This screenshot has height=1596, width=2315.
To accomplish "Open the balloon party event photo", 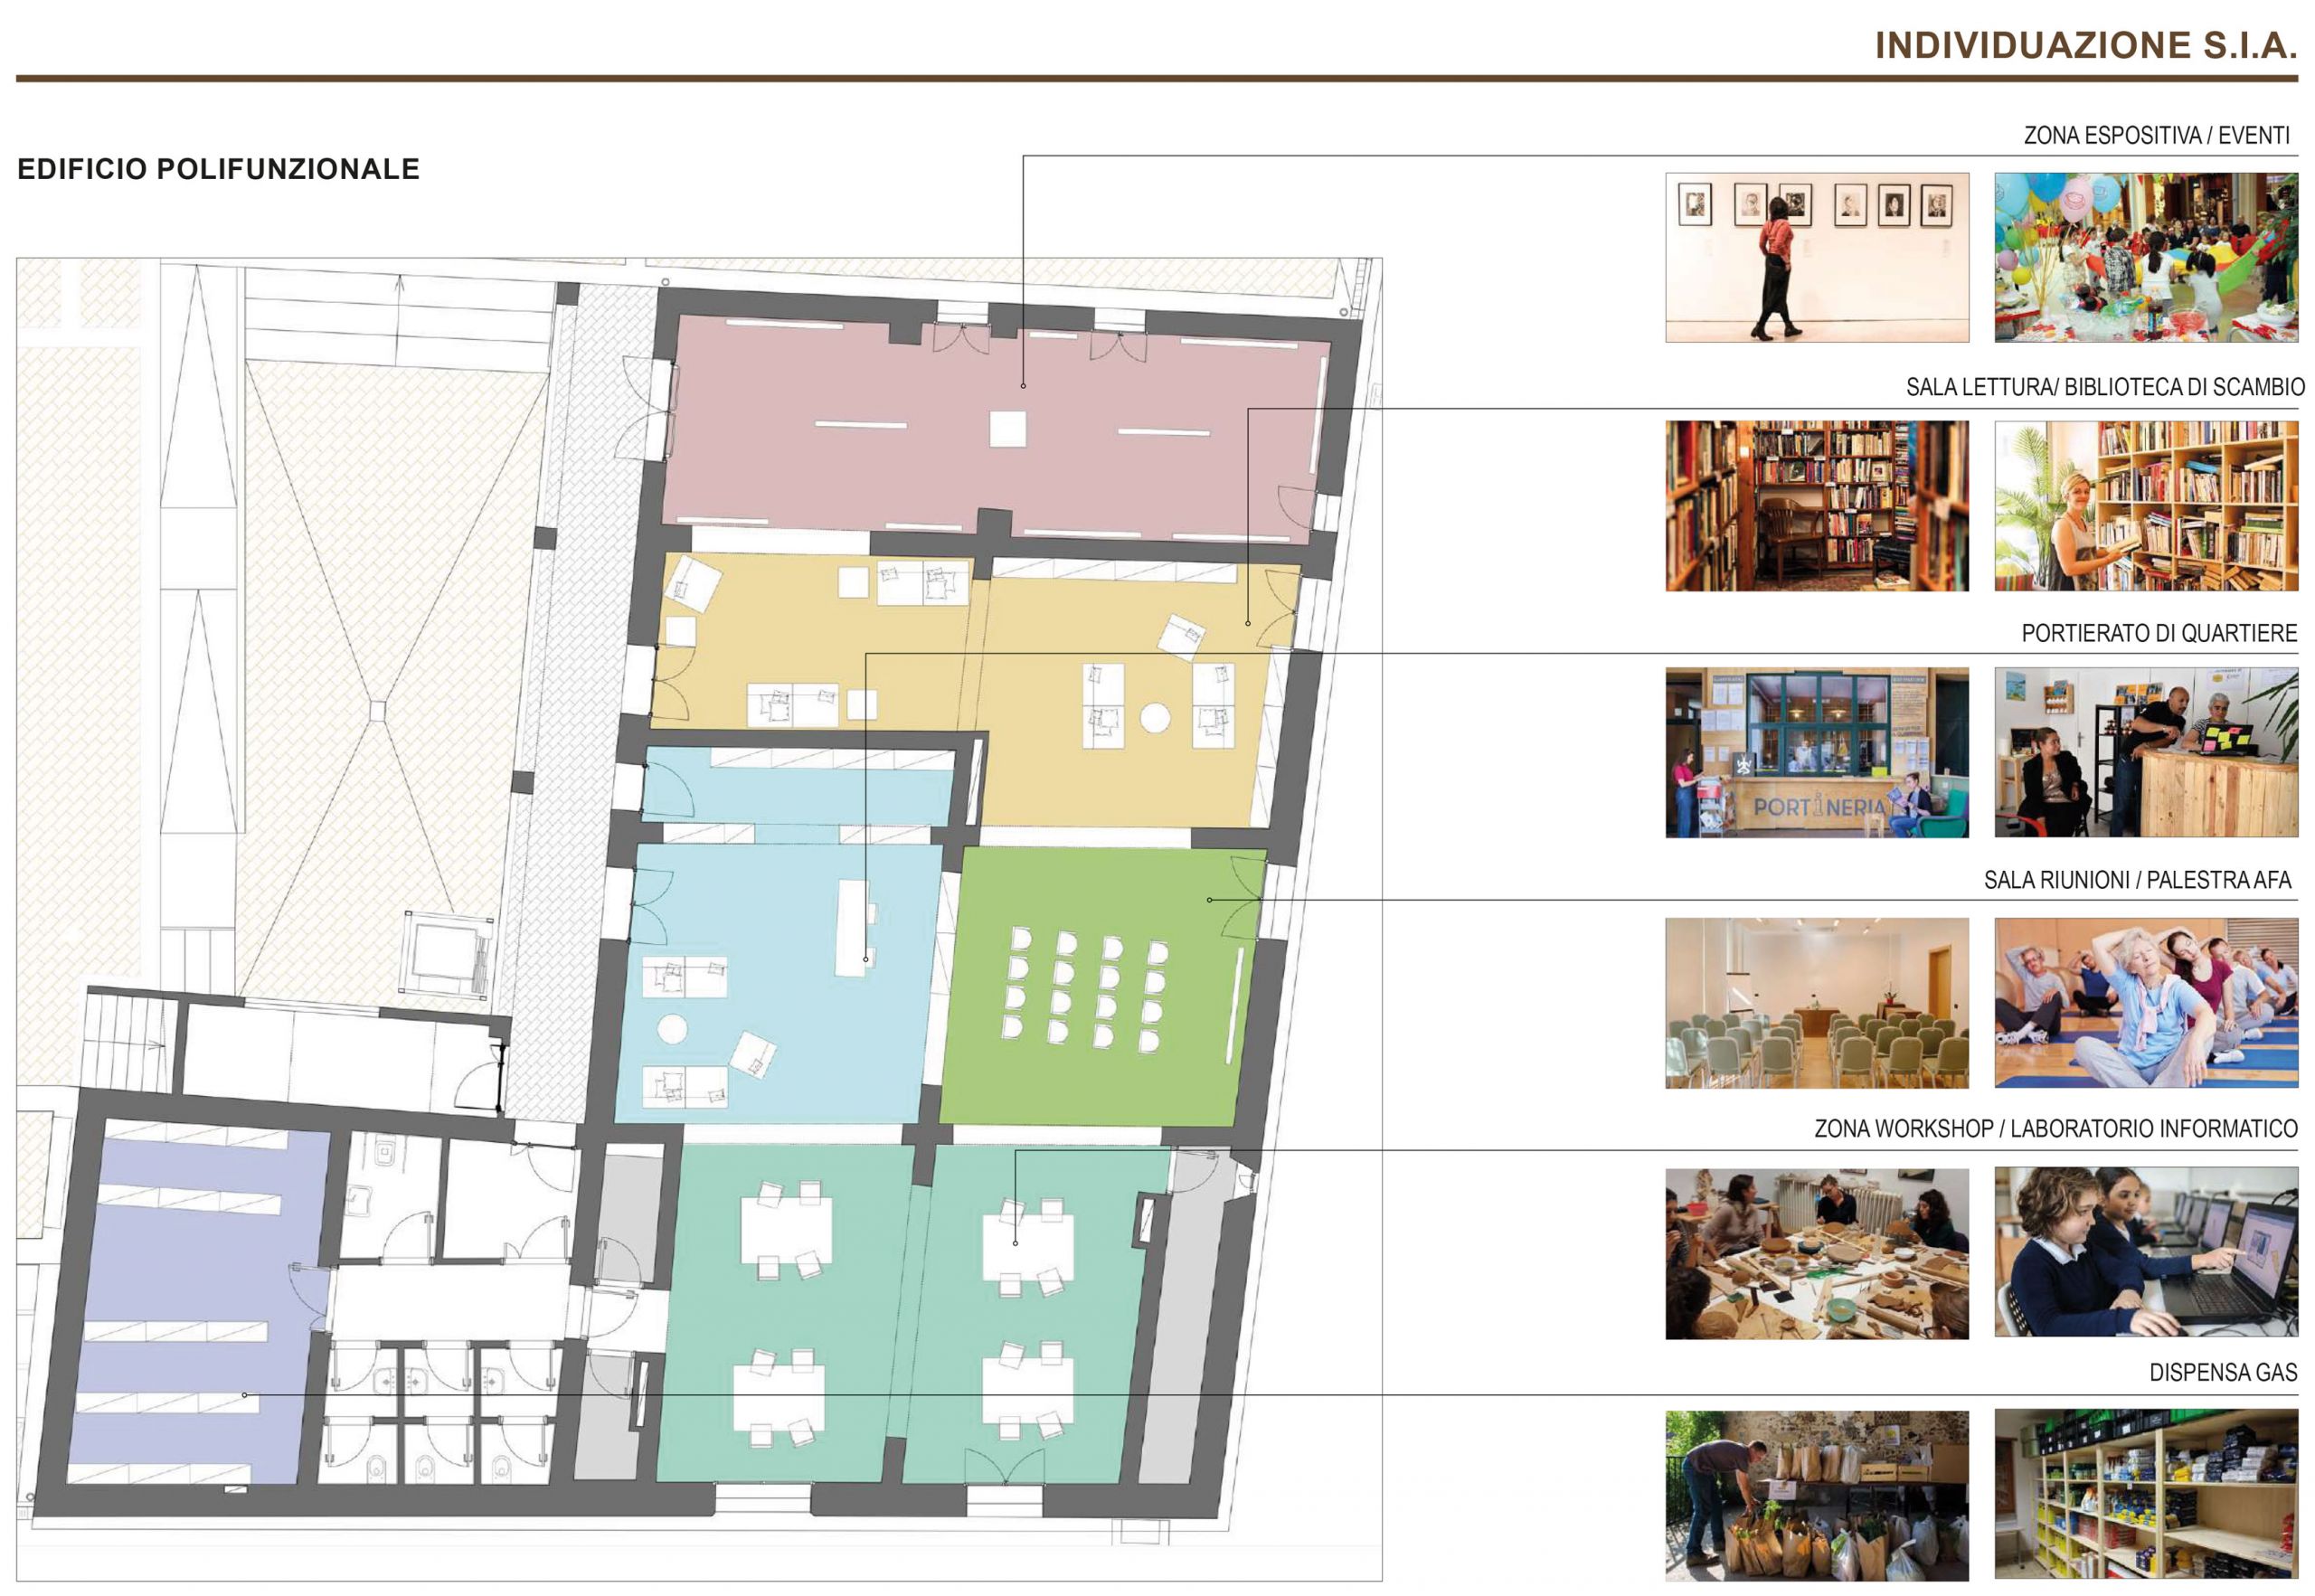I will click(x=2146, y=257).
